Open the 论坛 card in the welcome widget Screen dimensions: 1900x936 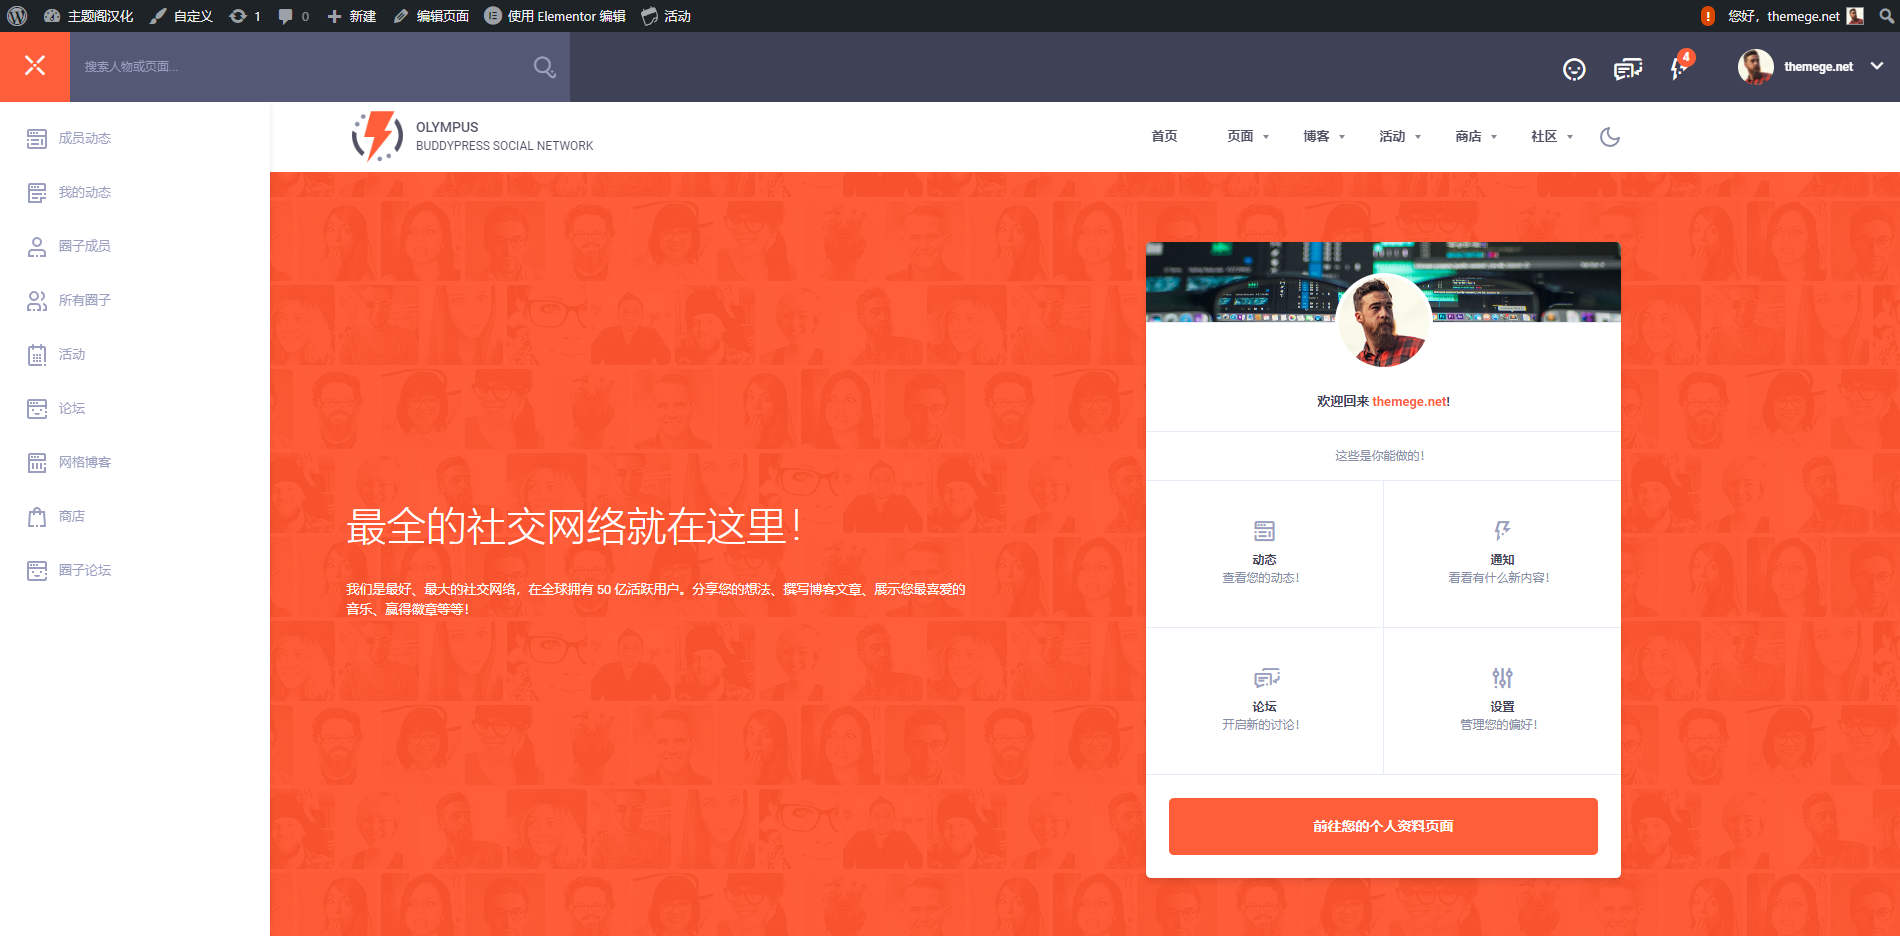(1264, 701)
